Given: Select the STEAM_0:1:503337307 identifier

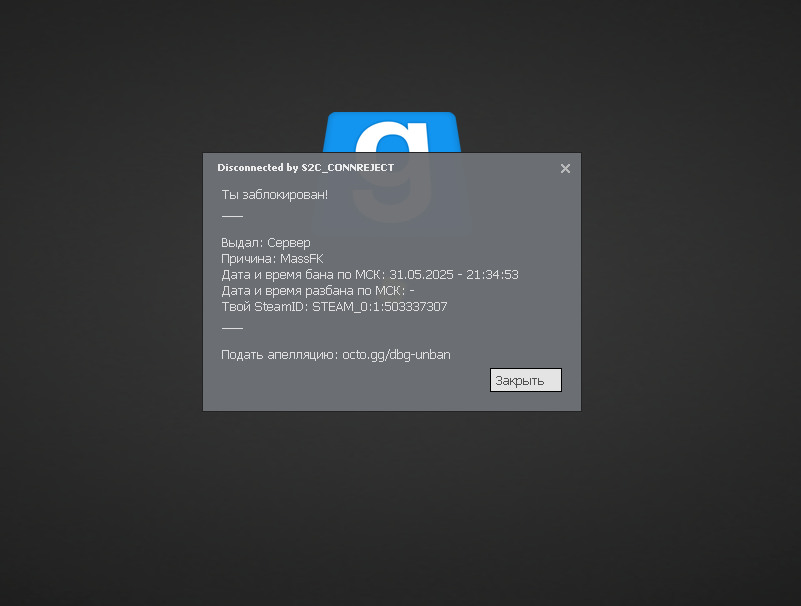Looking at the screenshot, I should (380, 307).
